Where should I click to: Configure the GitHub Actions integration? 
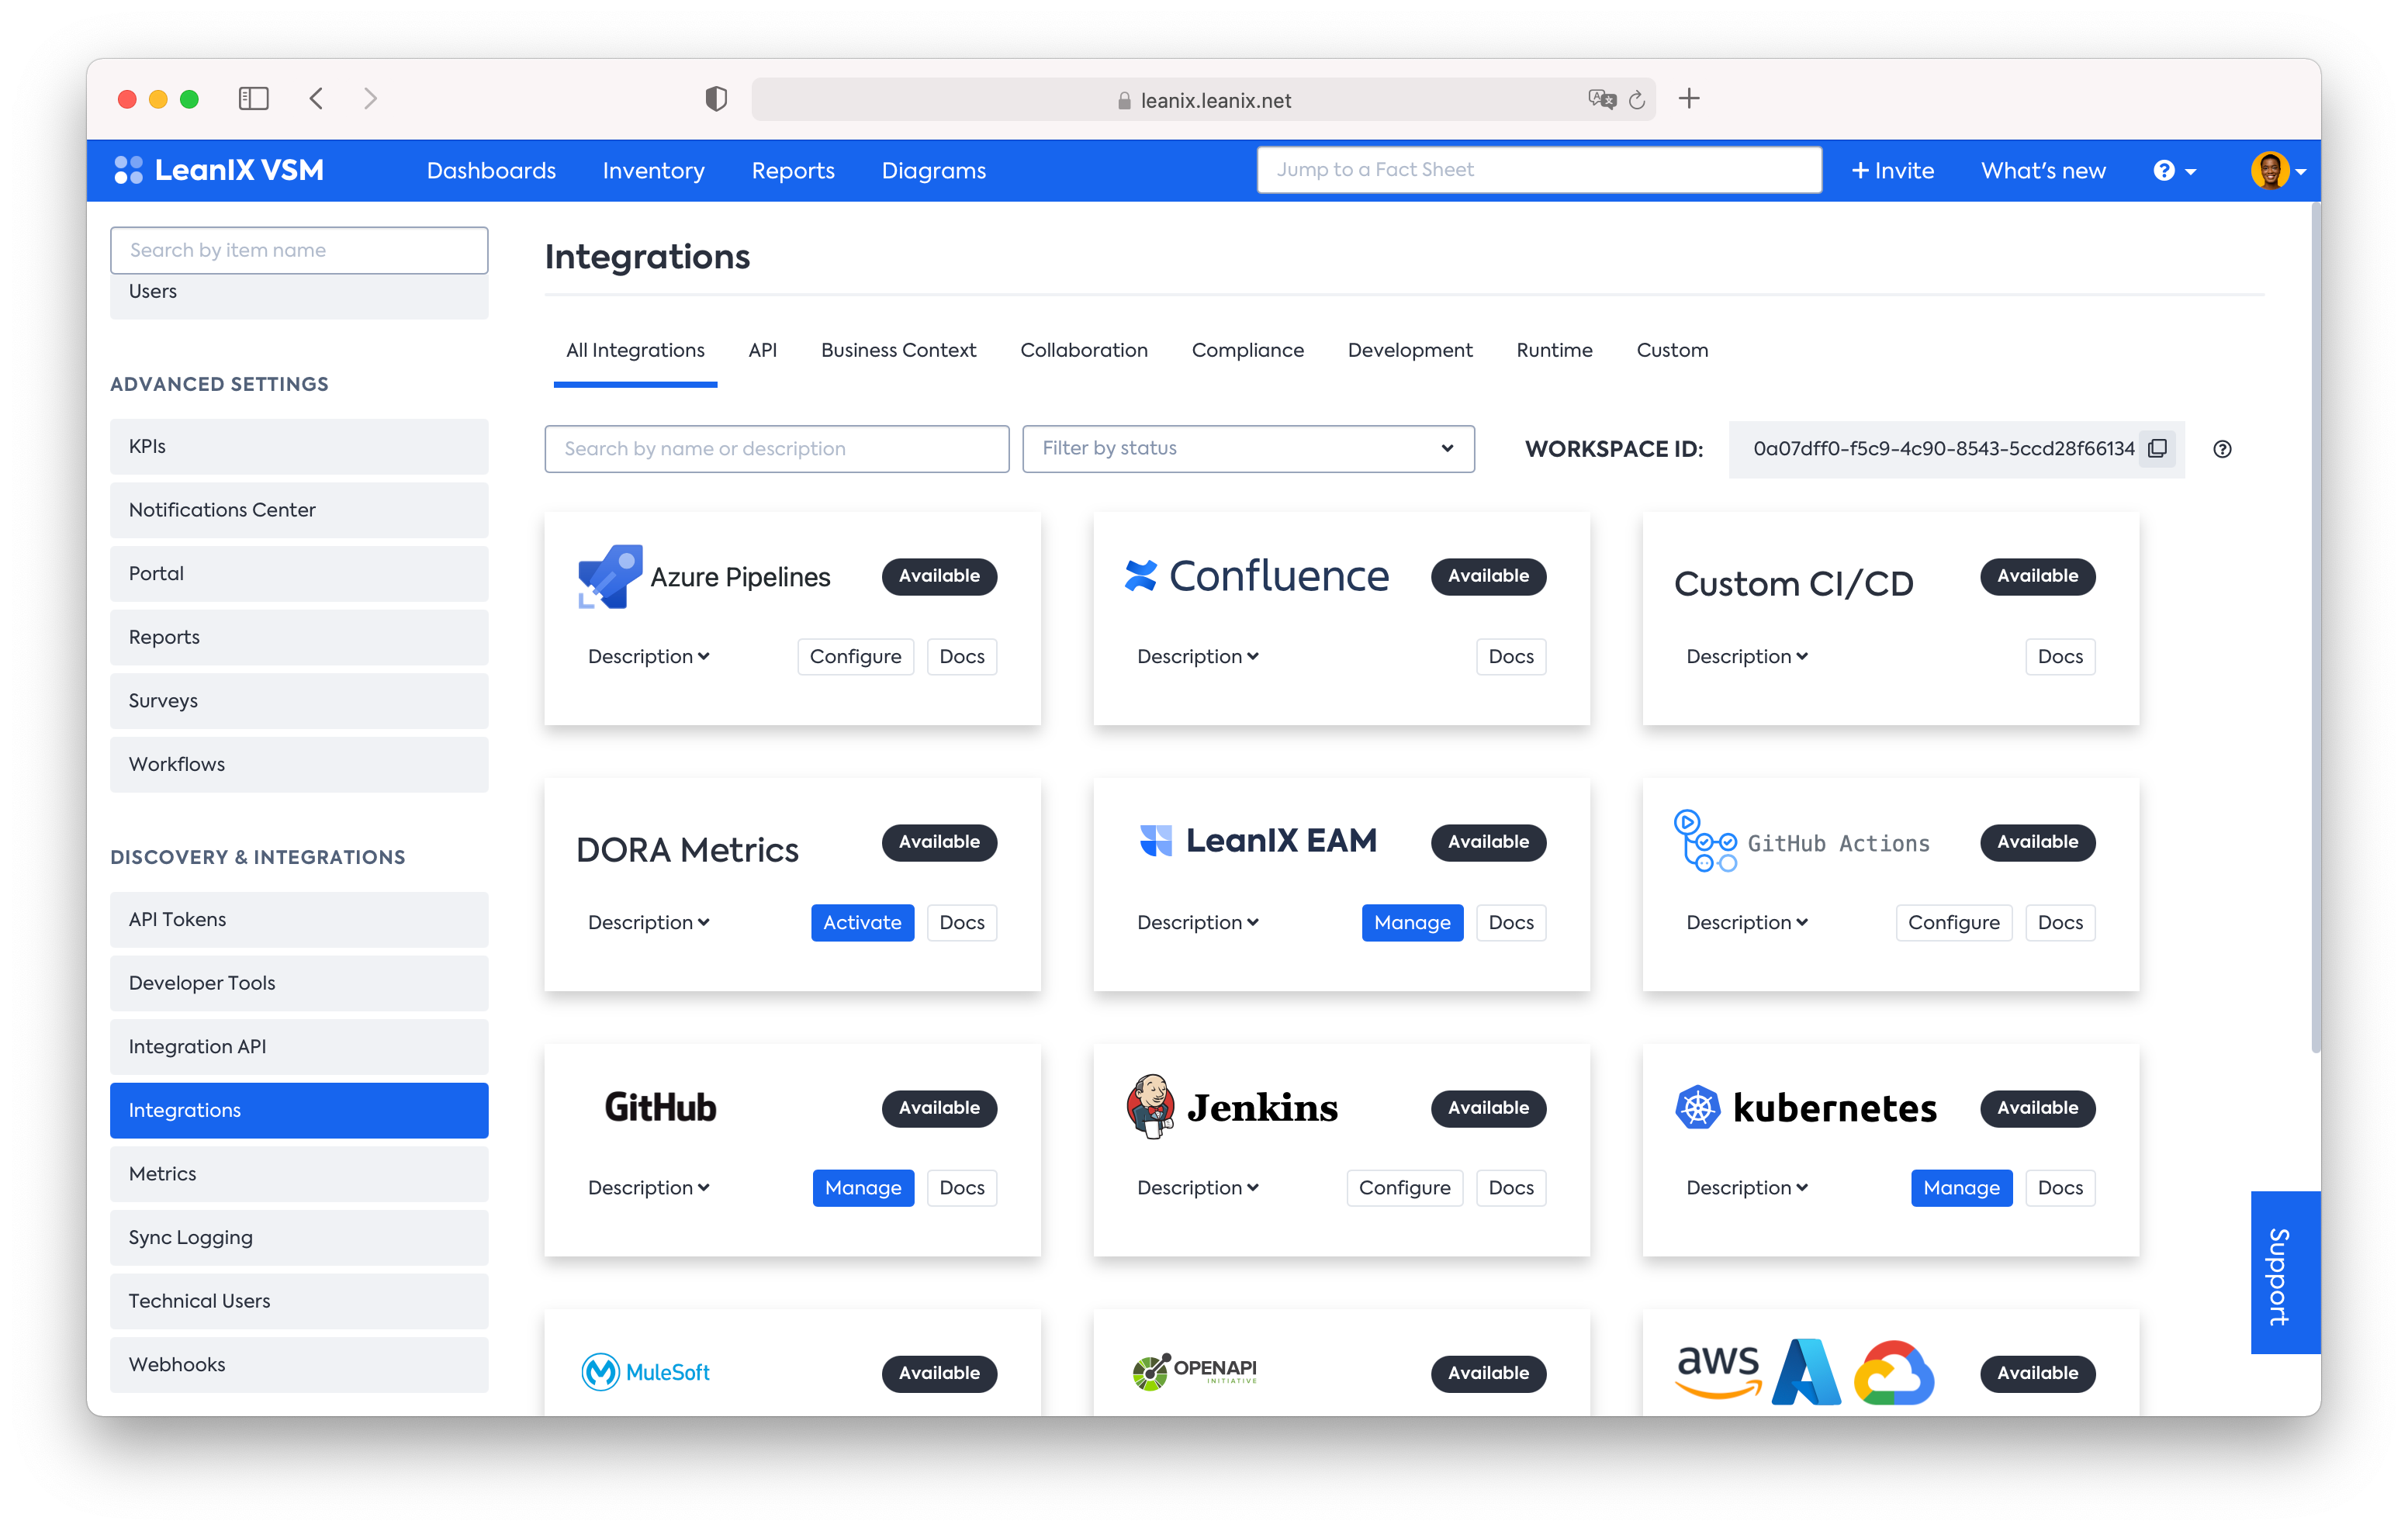tap(1953, 923)
